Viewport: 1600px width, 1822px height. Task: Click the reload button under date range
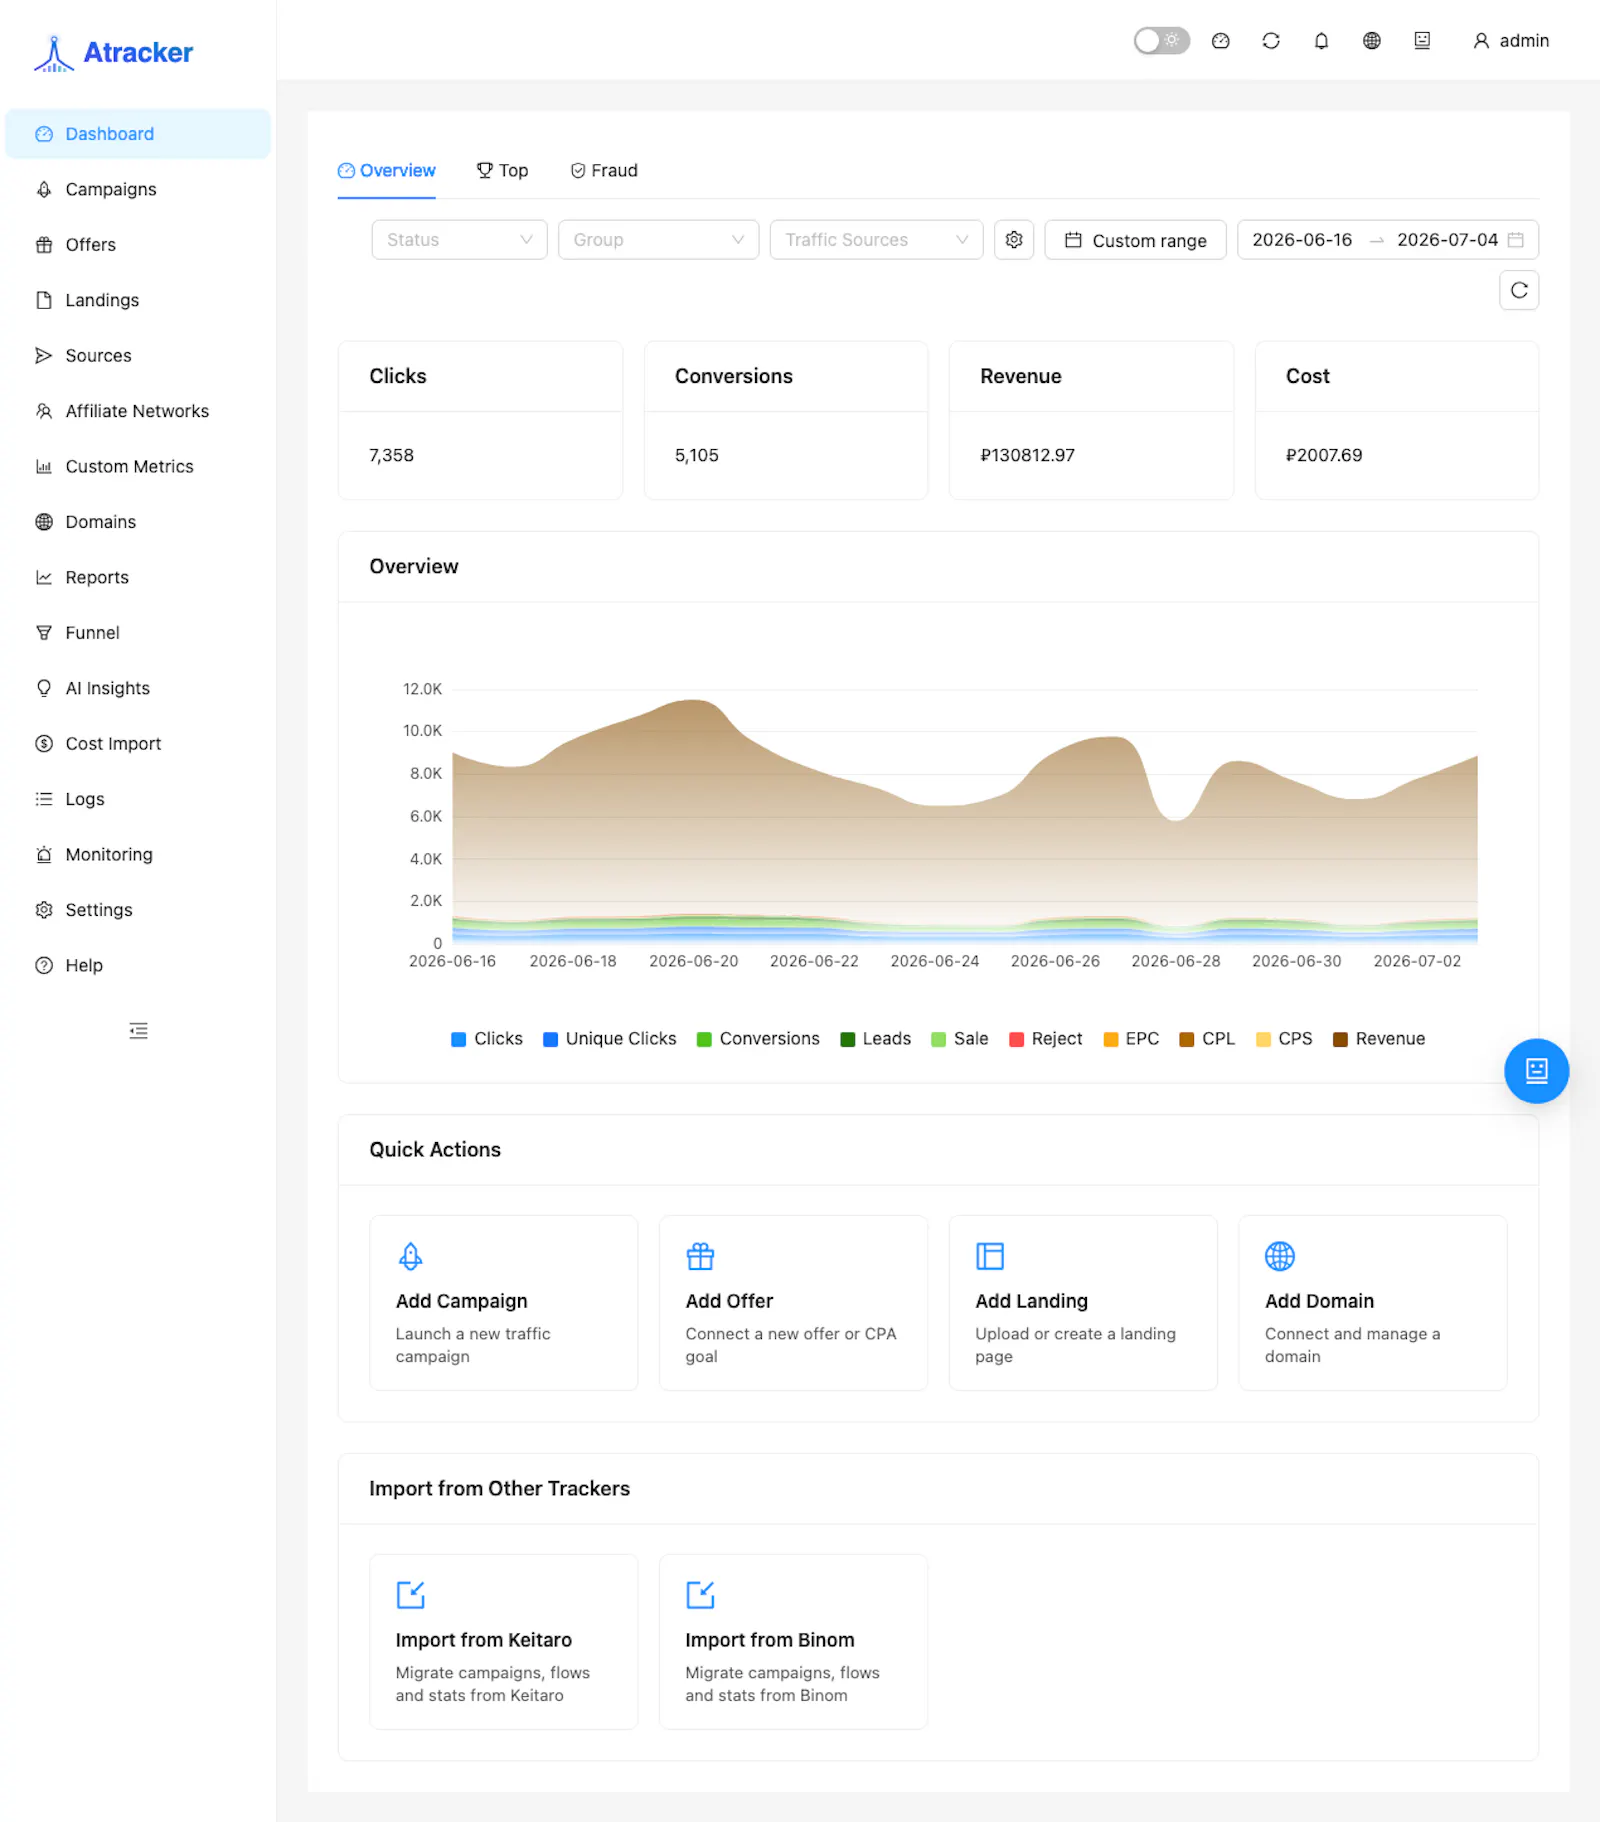tap(1519, 291)
